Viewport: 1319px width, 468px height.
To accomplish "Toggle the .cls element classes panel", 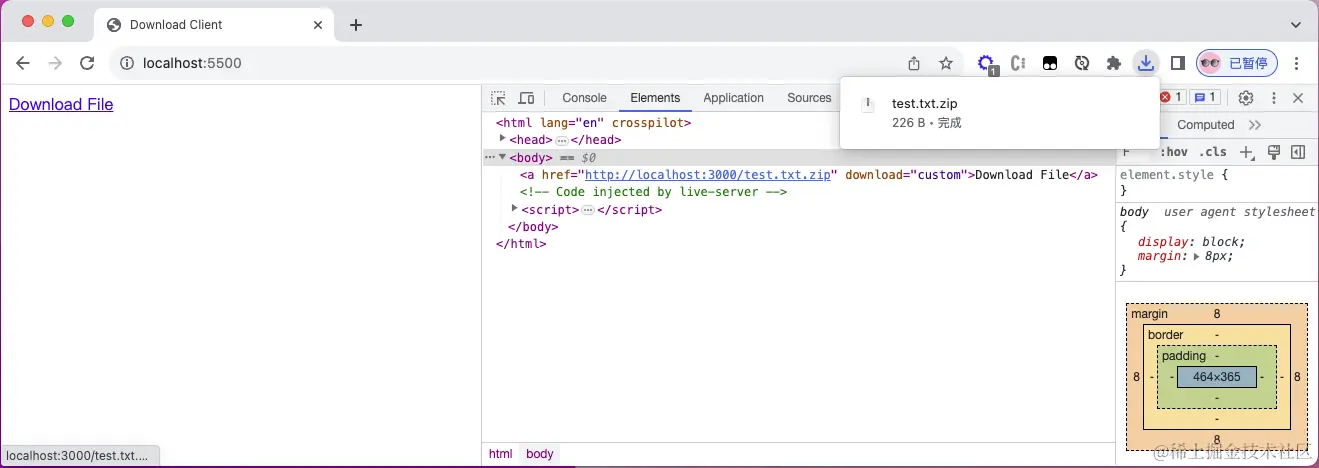I will coord(1213,152).
